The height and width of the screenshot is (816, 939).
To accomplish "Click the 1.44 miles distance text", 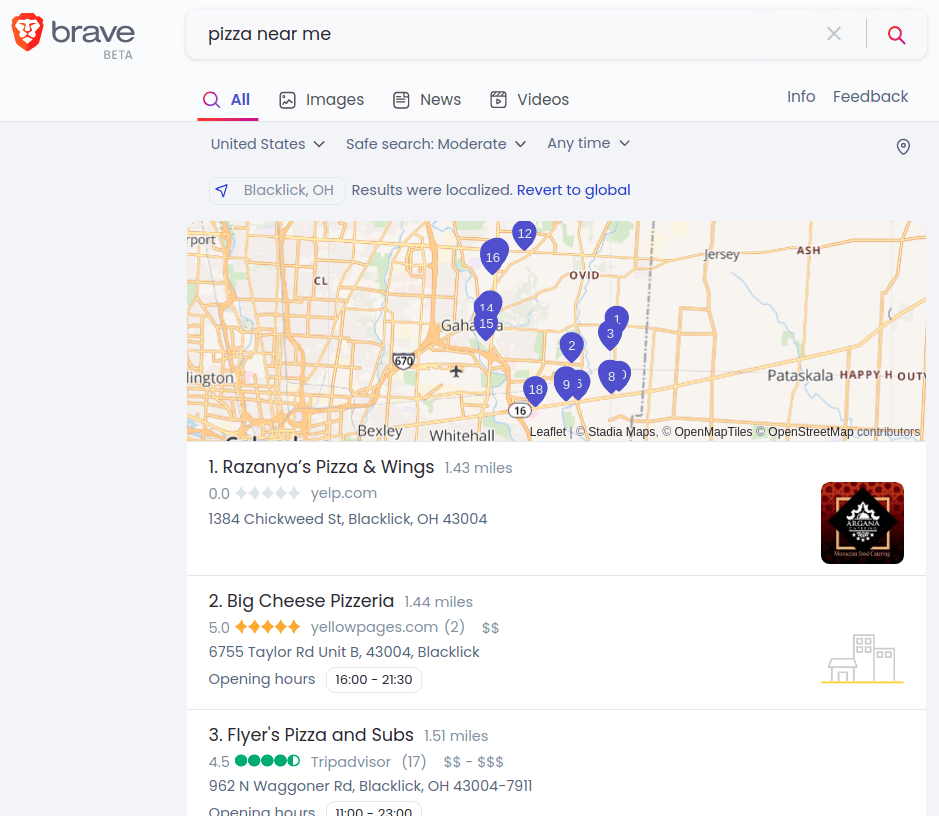I will pyautogui.click(x=438, y=602).
